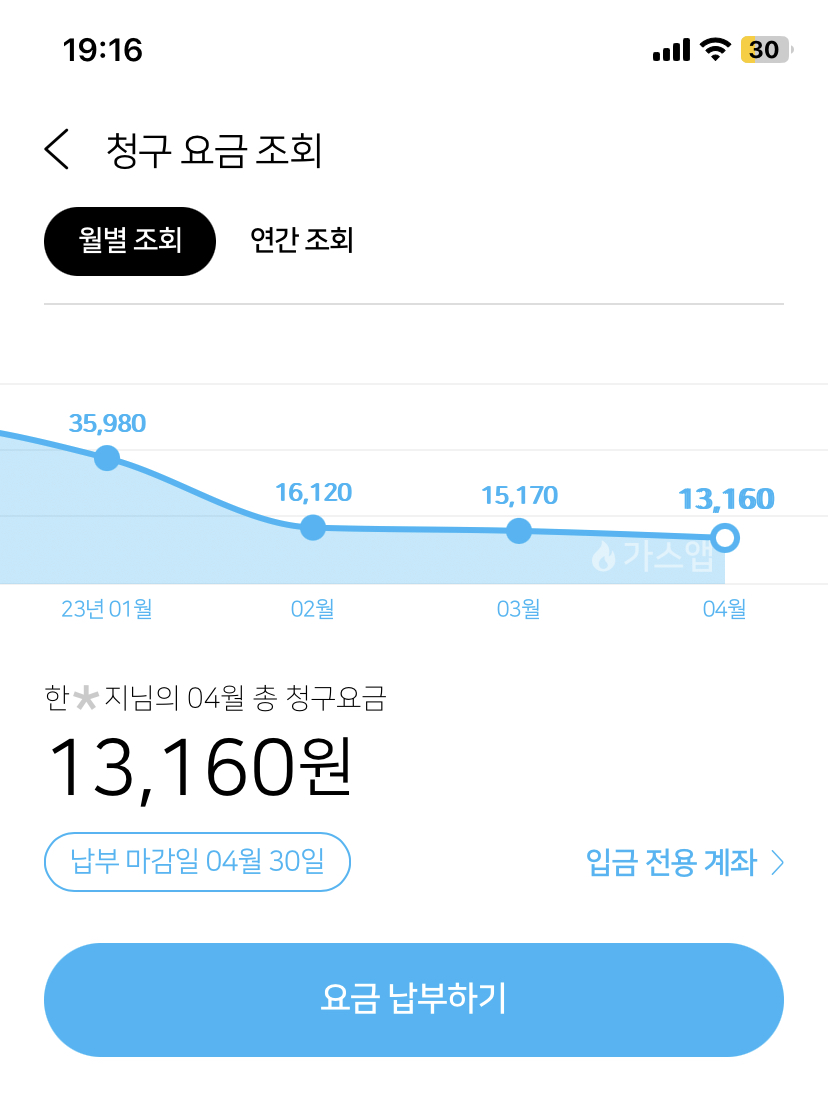The image size is (828, 1095).
Task: Tap the 납부 마감일 04월 30일 badge
Action: 197,861
